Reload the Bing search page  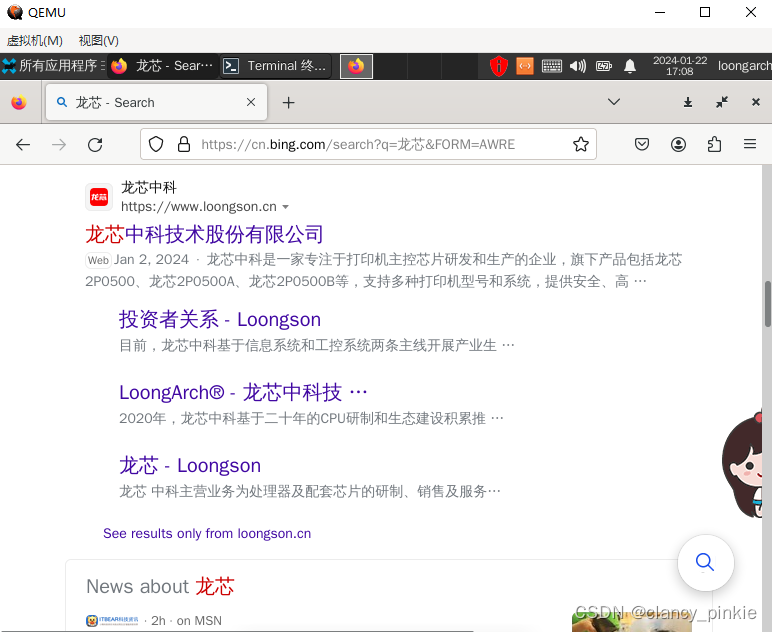click(x=95, y=145)
